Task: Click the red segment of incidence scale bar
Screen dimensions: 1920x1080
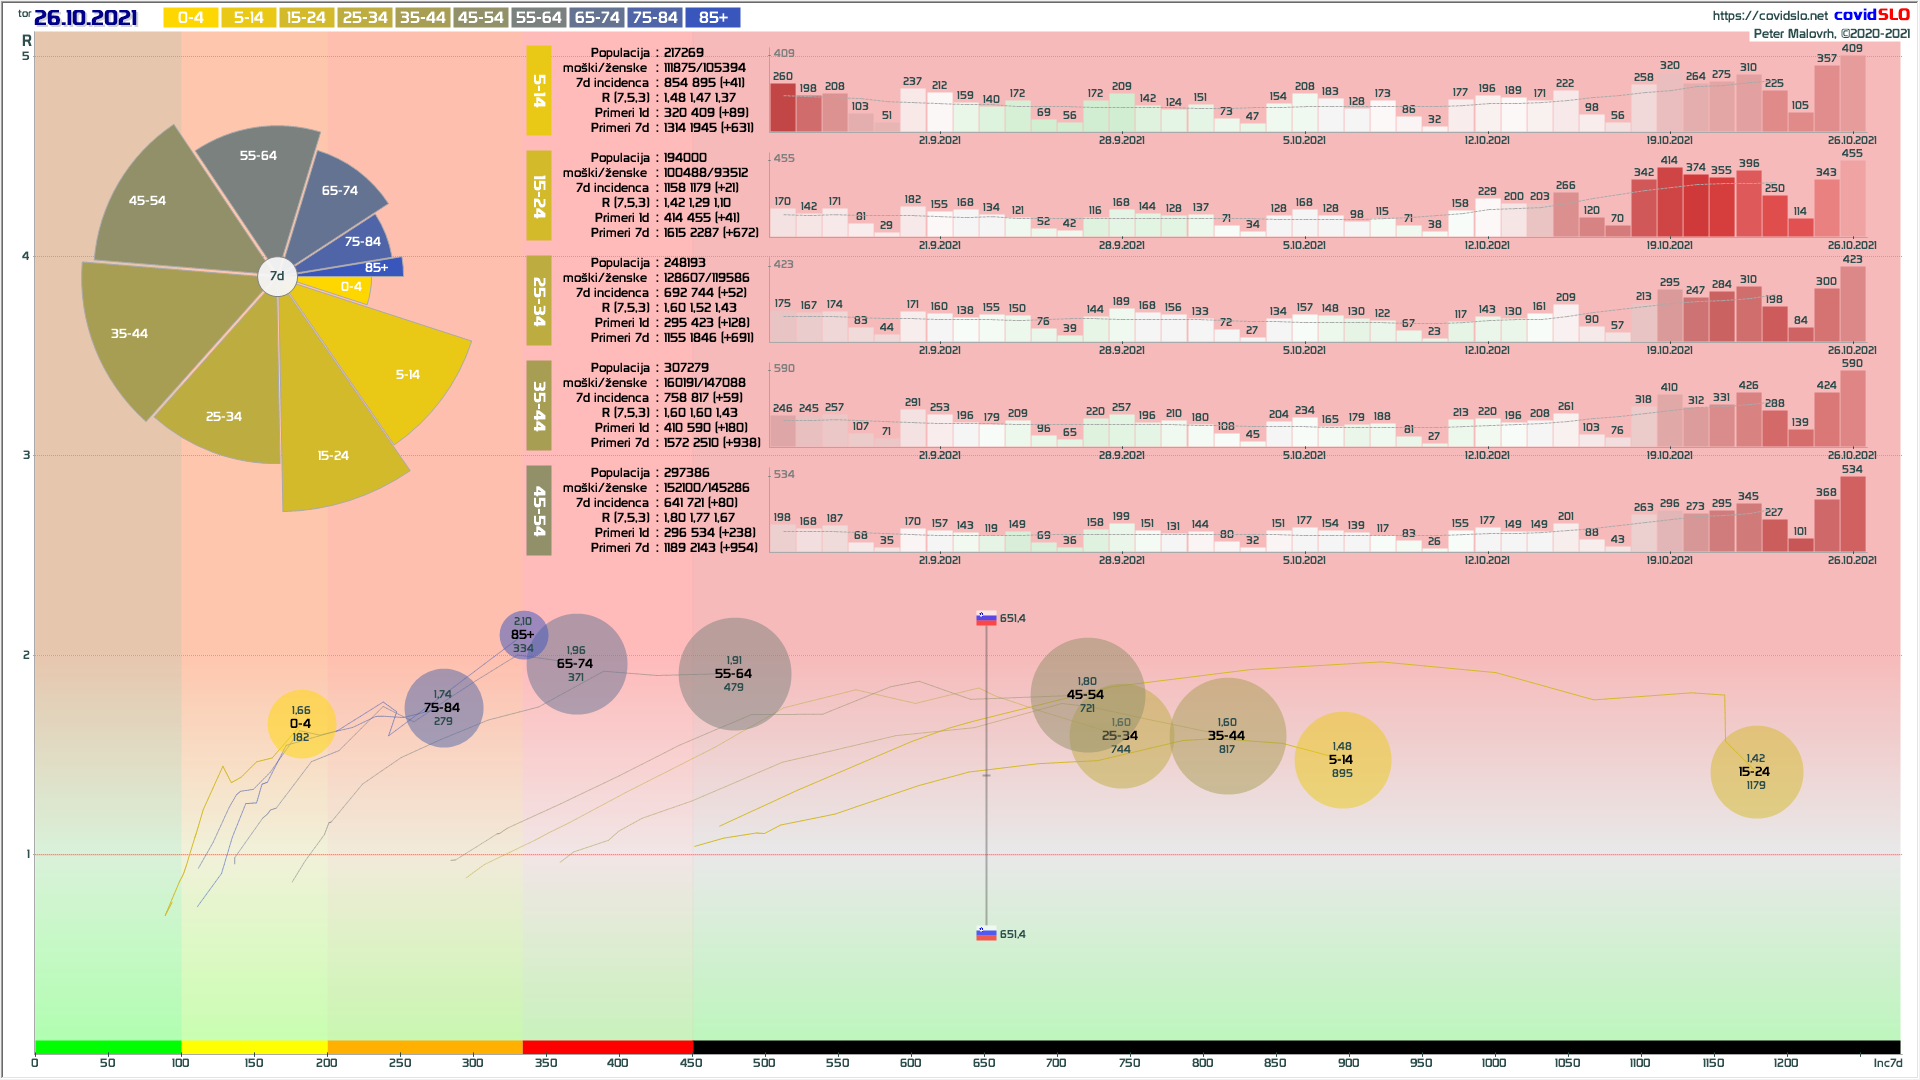Action: click(607, 1047)
